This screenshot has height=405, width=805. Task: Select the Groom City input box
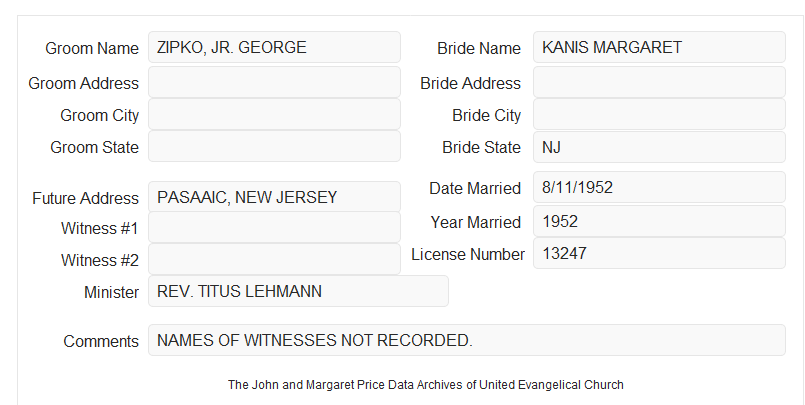[274, 114]
